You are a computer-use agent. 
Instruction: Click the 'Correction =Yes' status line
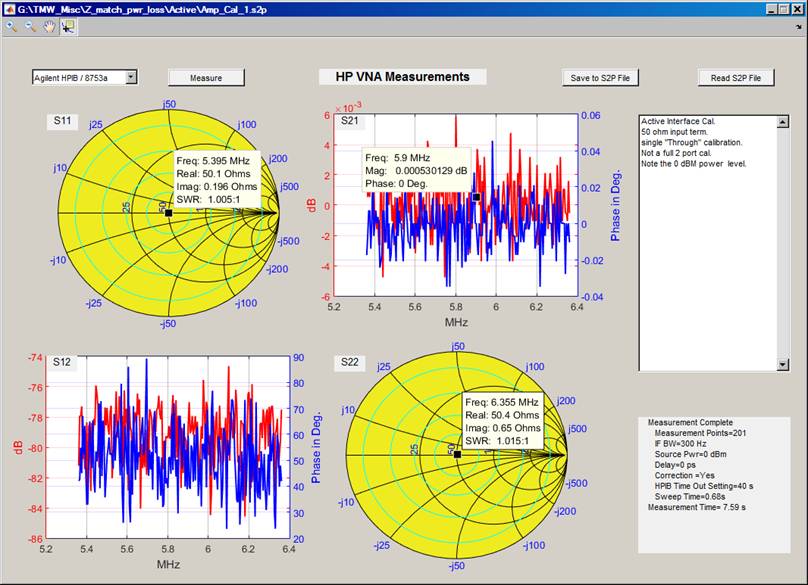(684, 476)
